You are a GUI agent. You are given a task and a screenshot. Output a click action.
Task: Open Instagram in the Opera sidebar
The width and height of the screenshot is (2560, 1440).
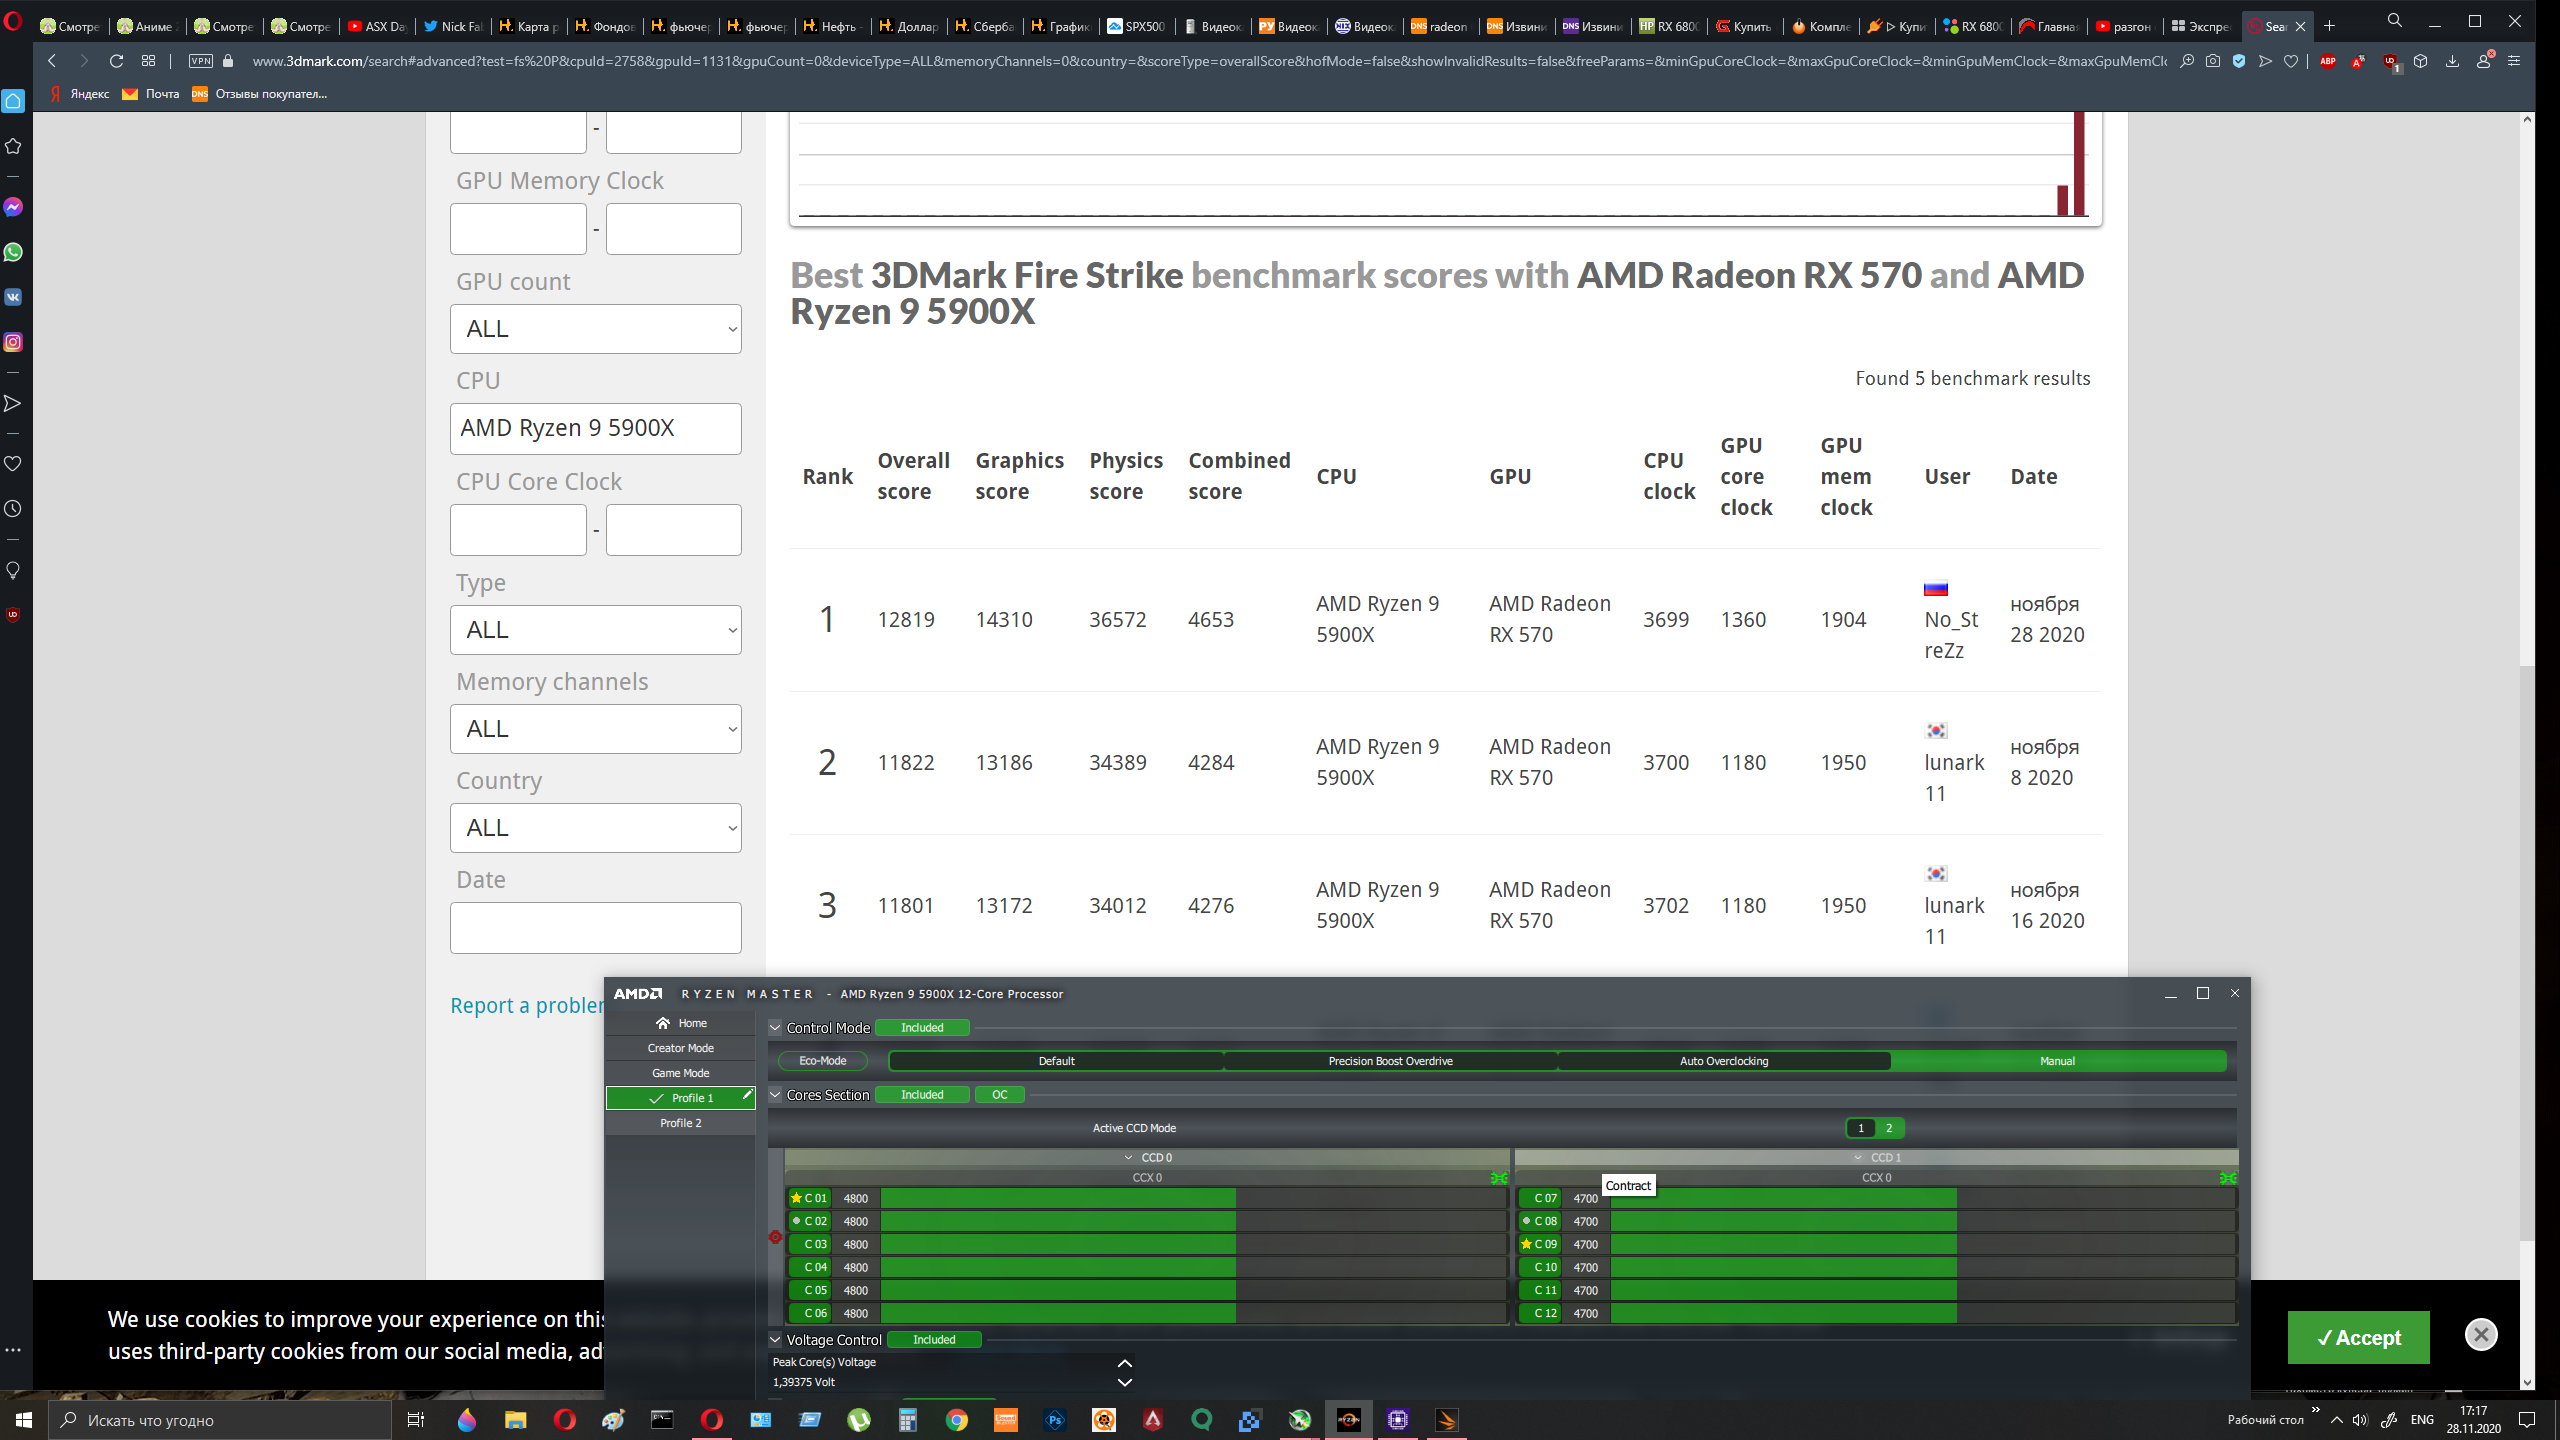[x=13, y=342]
